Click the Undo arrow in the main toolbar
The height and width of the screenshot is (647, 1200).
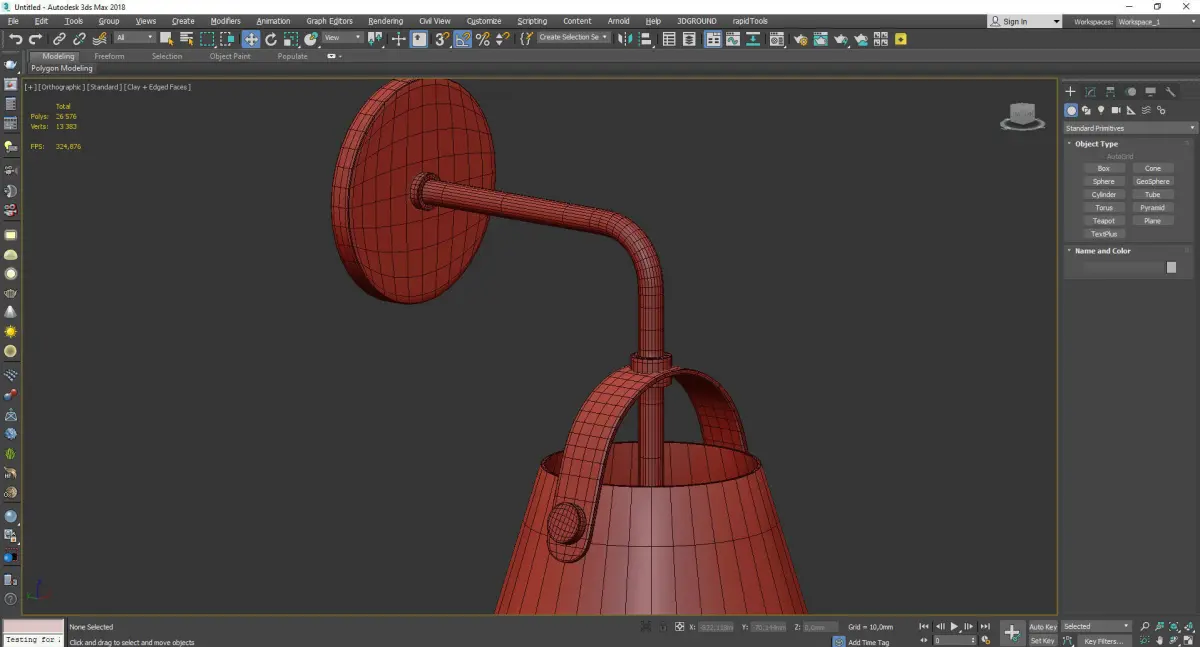15,39
